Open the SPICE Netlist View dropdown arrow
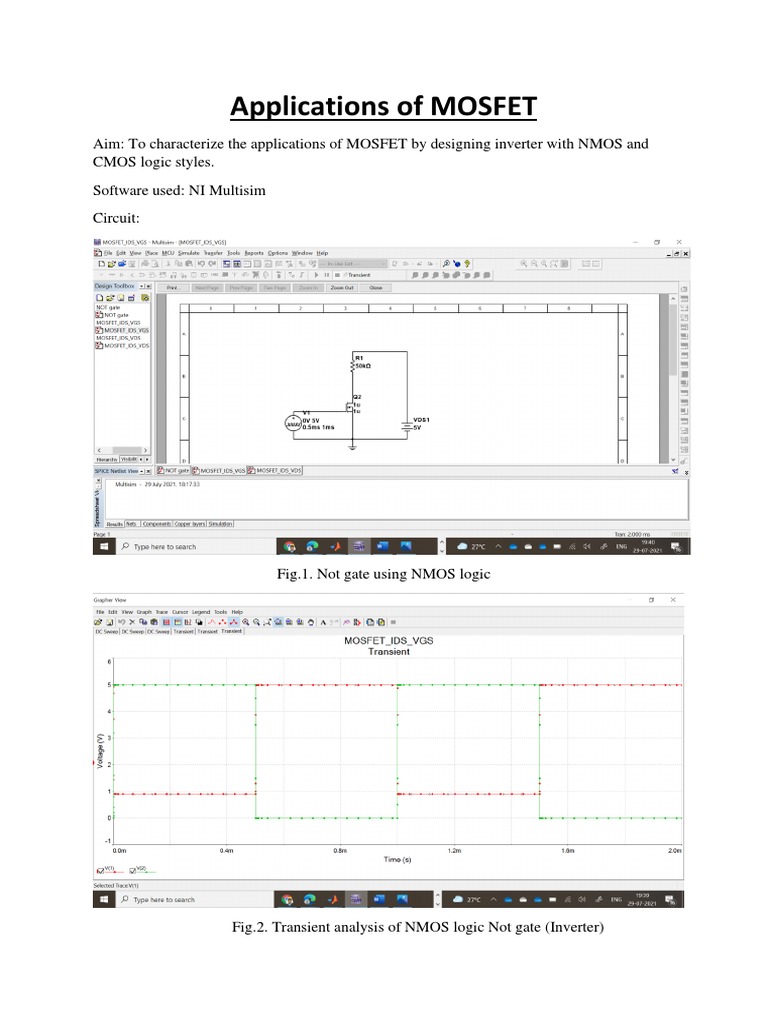This screenshot has width=768, height=1024. (142, 471)
